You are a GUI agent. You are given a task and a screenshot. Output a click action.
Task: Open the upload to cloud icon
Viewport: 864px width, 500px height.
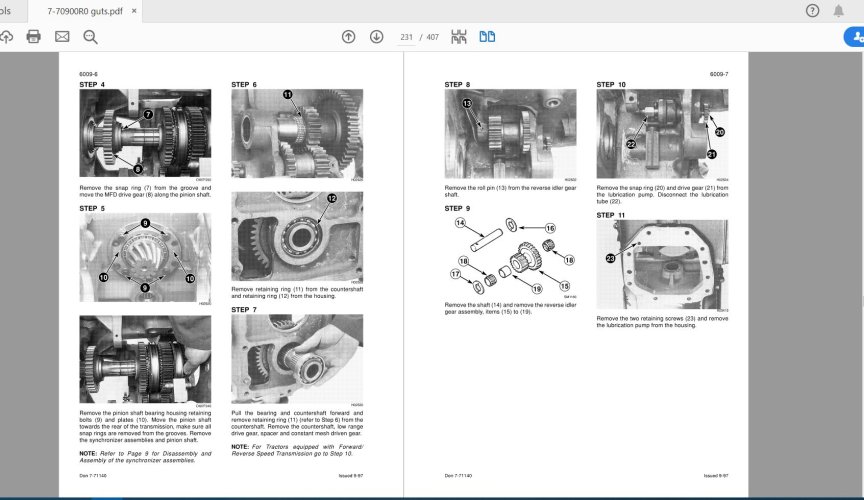(6, 37)
